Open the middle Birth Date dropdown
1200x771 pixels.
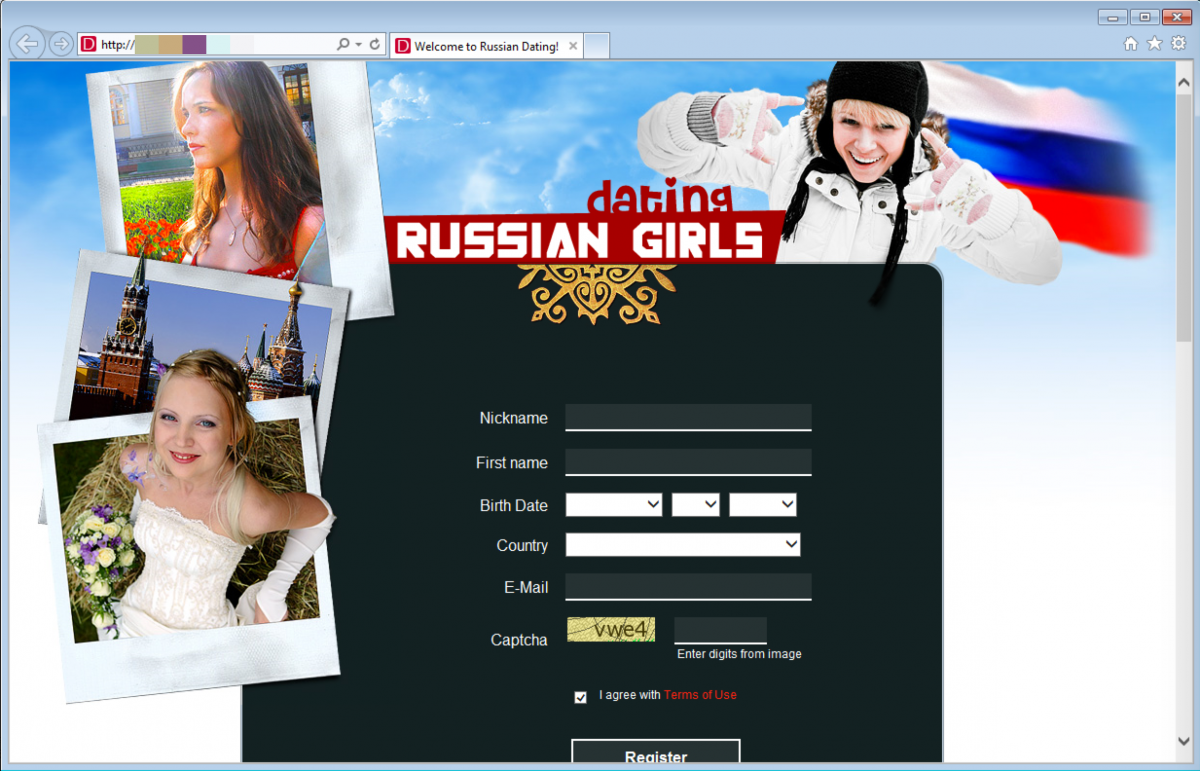pyautogui.click(x=696, y=505)
